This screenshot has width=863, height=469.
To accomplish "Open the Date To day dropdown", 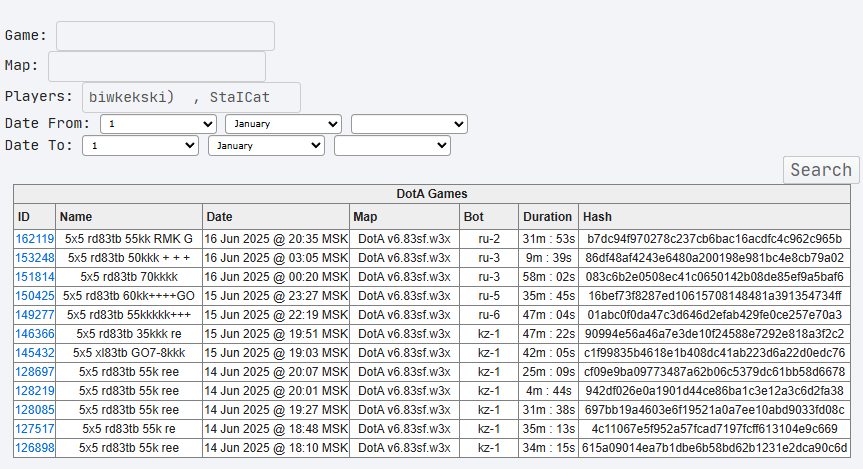I will click(140, 146).
